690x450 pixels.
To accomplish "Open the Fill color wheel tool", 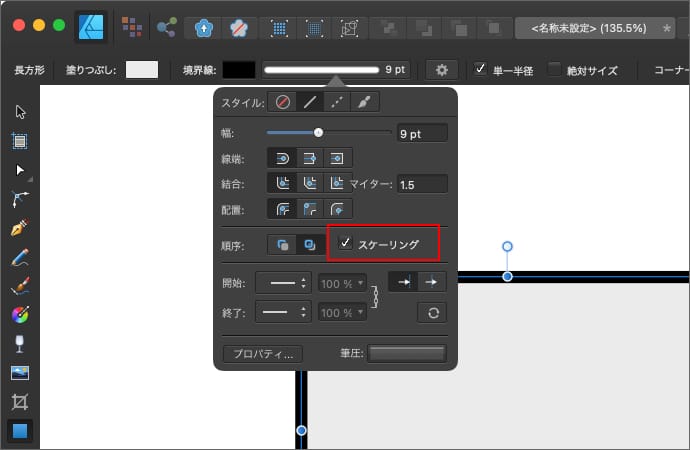I will click(x=19, y=315).
